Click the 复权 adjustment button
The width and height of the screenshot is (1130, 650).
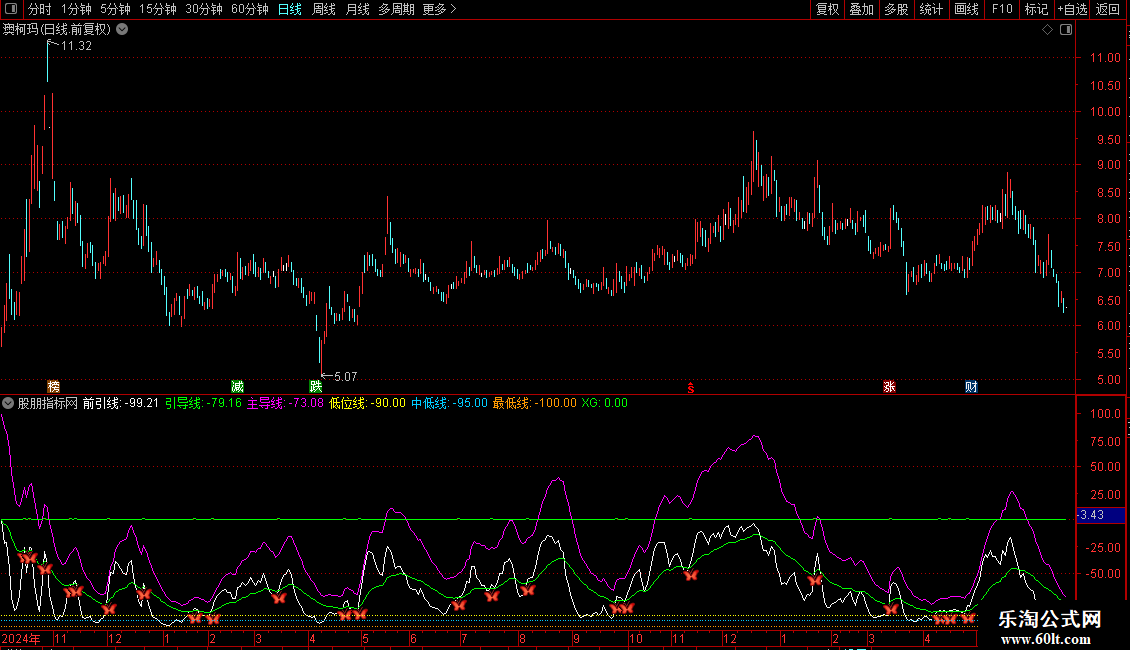click(x=827, y=9)
